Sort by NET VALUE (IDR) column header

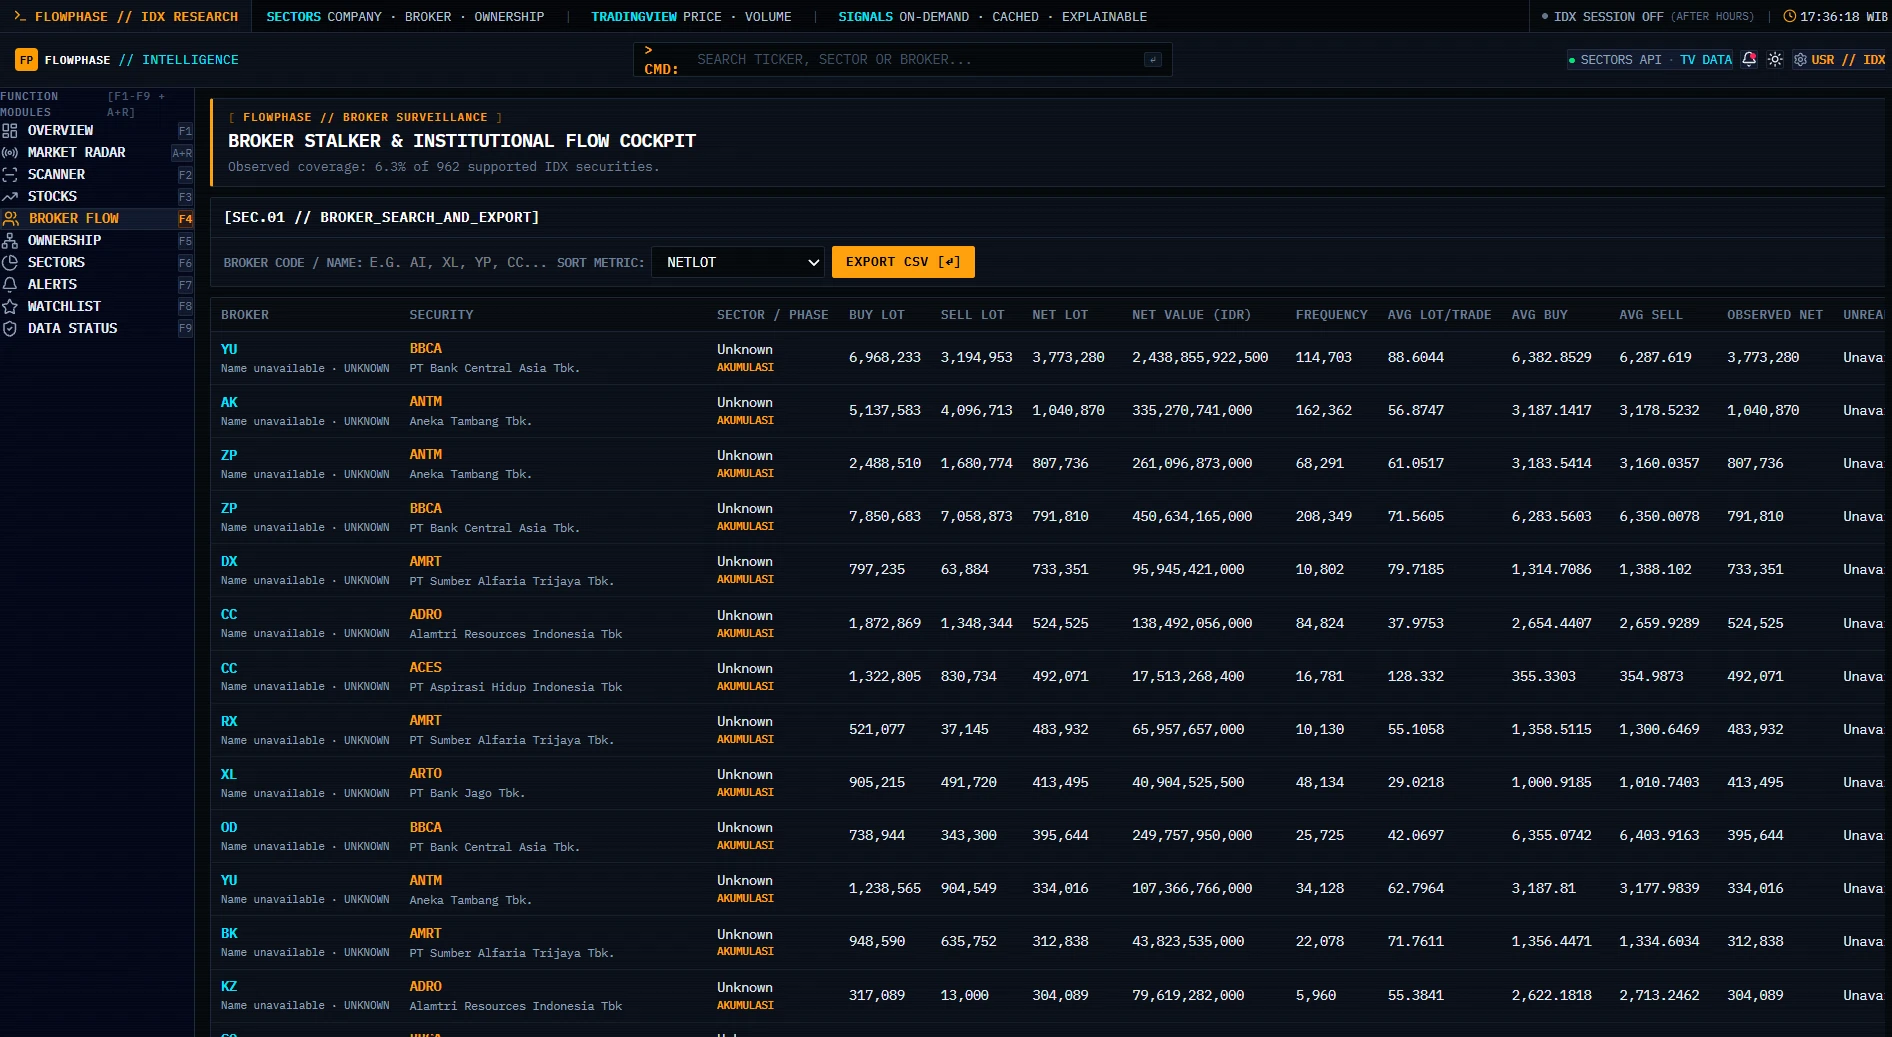point(1191,315)
